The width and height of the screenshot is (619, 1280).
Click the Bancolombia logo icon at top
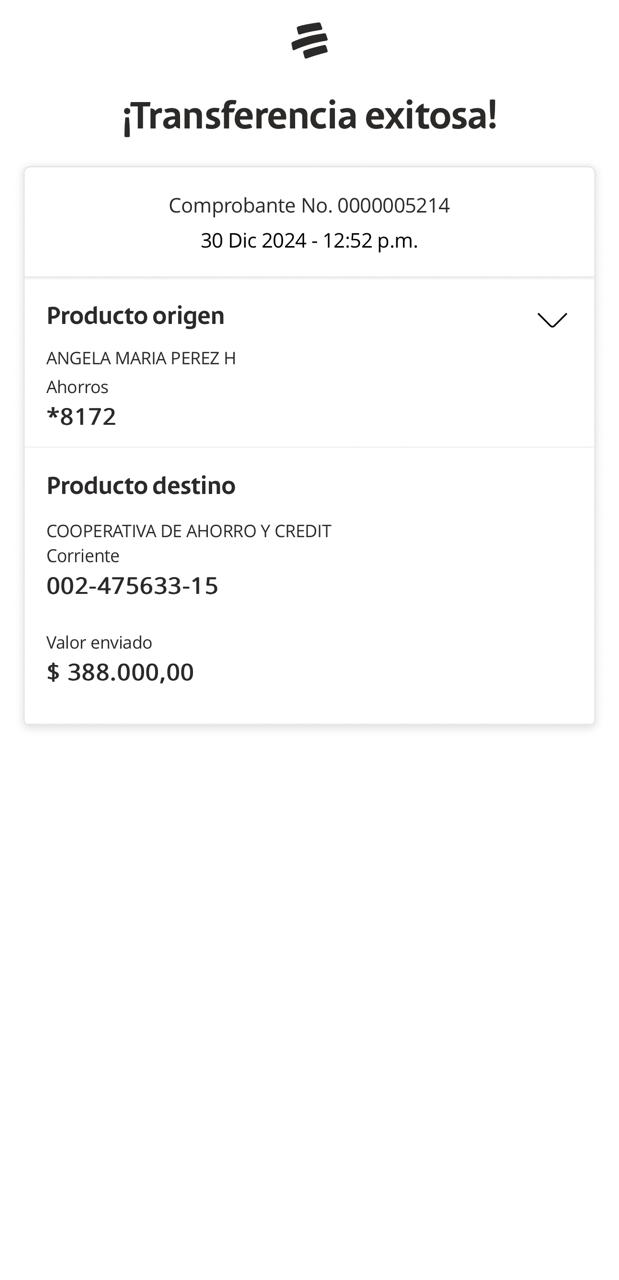click(x=309, y=40)
